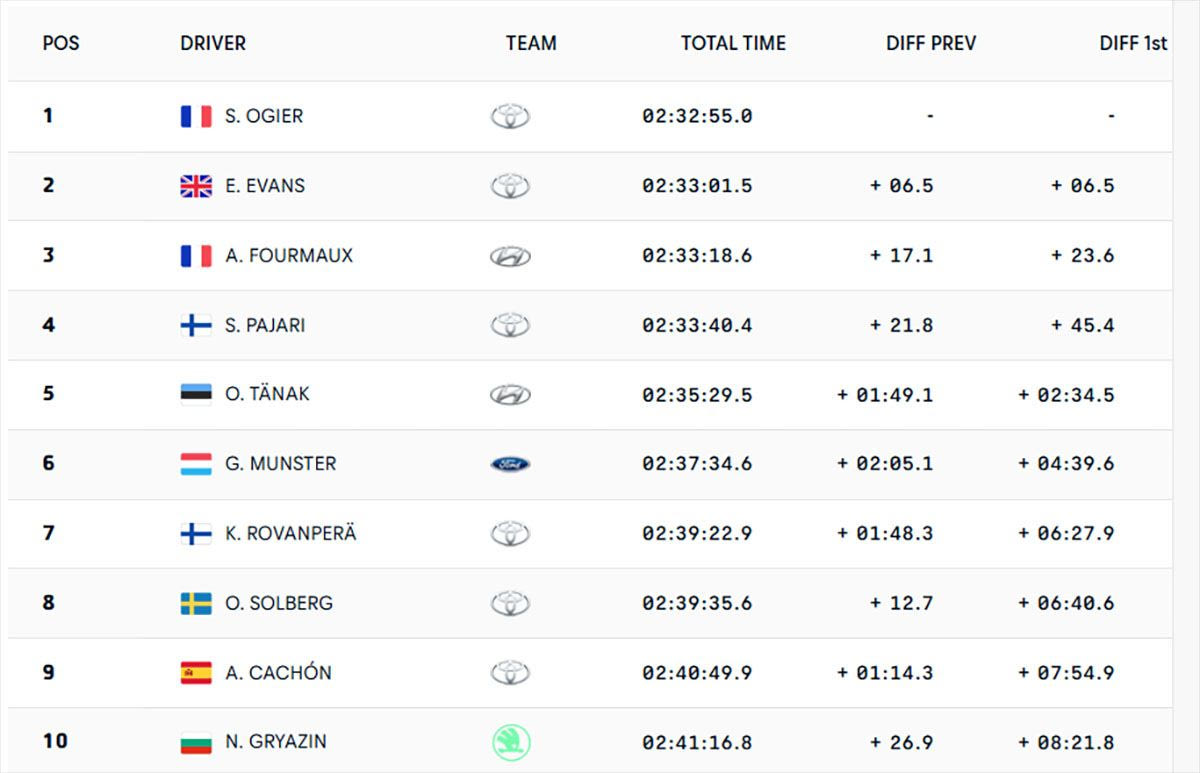Click the TEAM column header
Image resolution: width=1200 pixels, height=773 pixels.
click(531, 44)
